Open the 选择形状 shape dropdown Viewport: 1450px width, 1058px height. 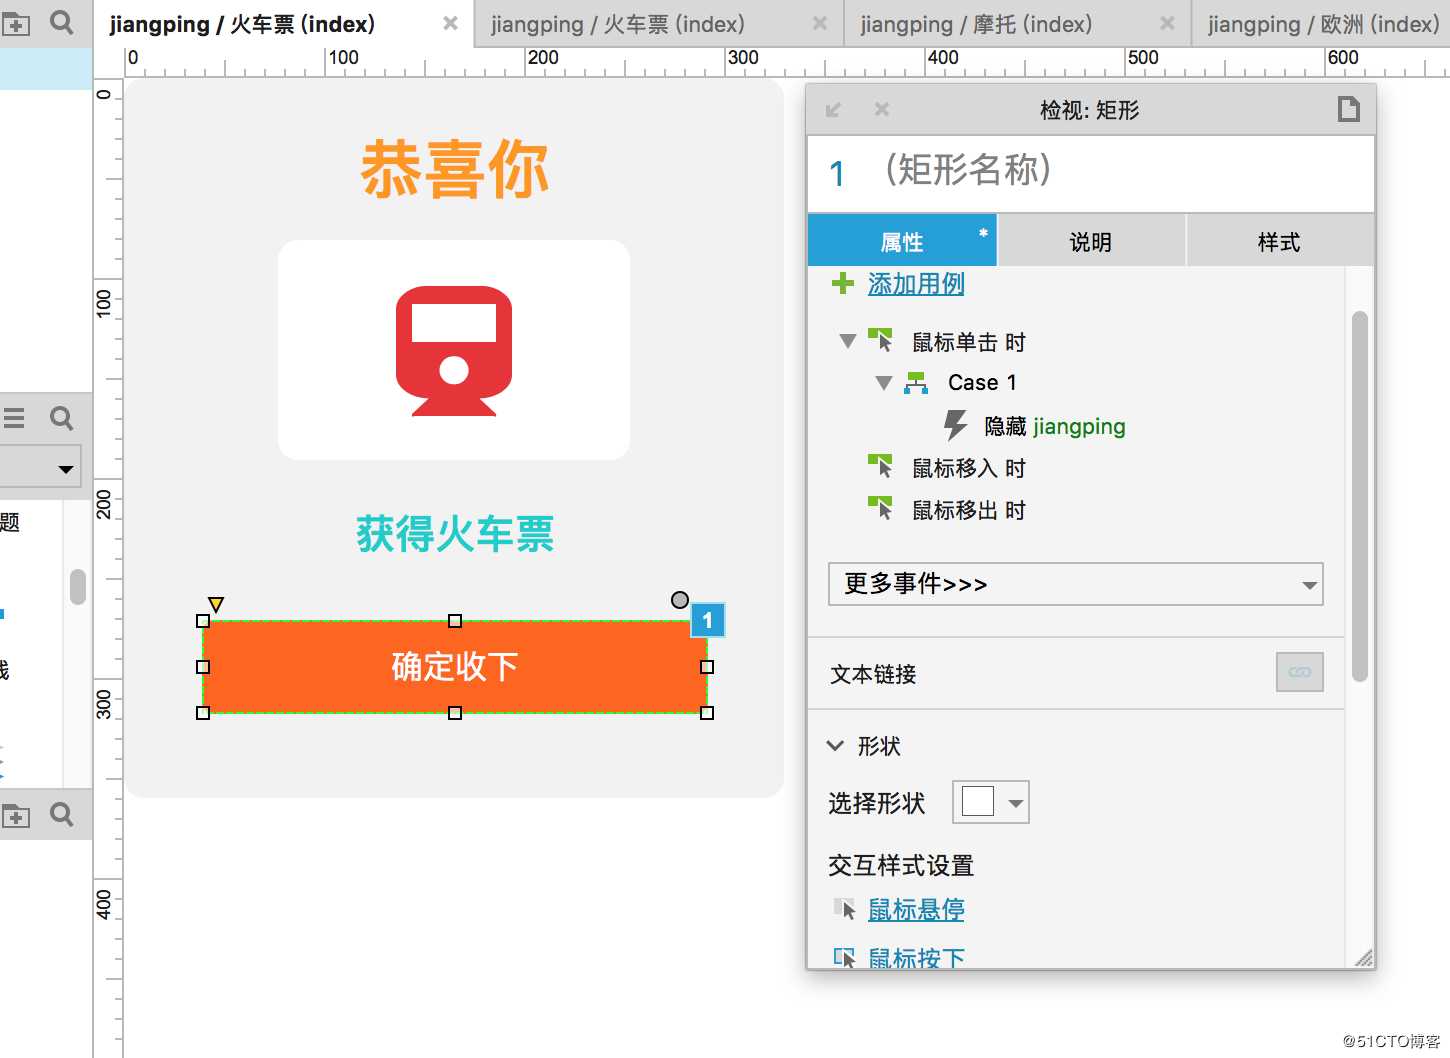tap(990, 802)
